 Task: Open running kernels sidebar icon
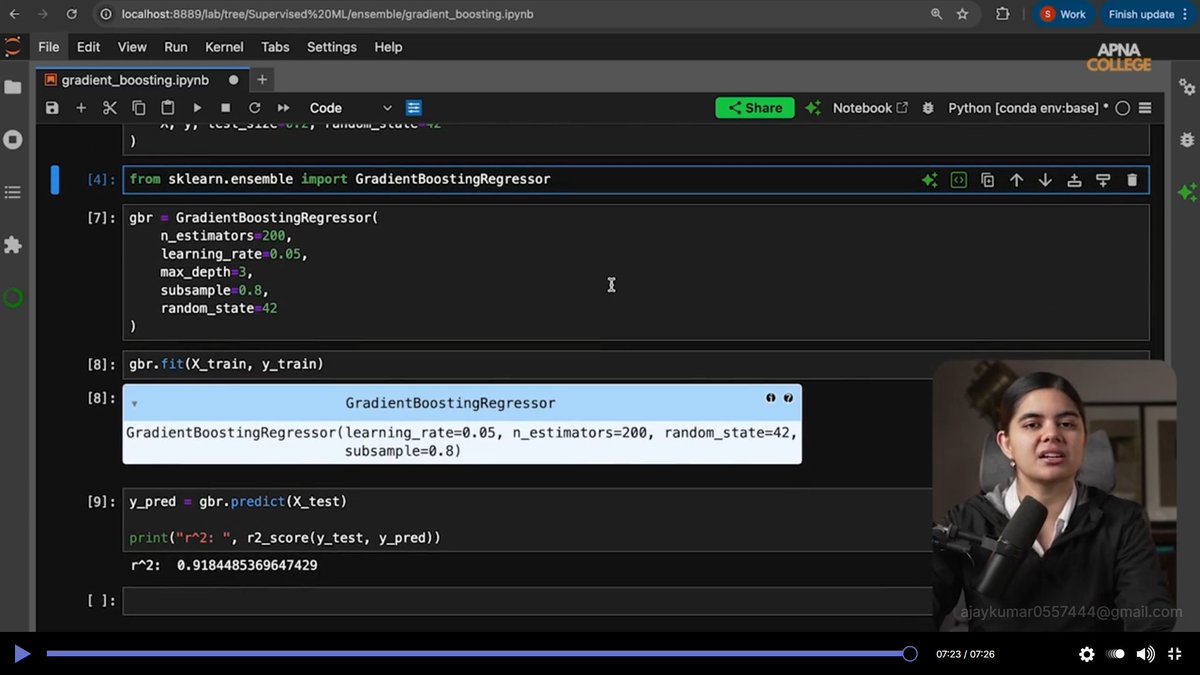[x=13, y=139]
